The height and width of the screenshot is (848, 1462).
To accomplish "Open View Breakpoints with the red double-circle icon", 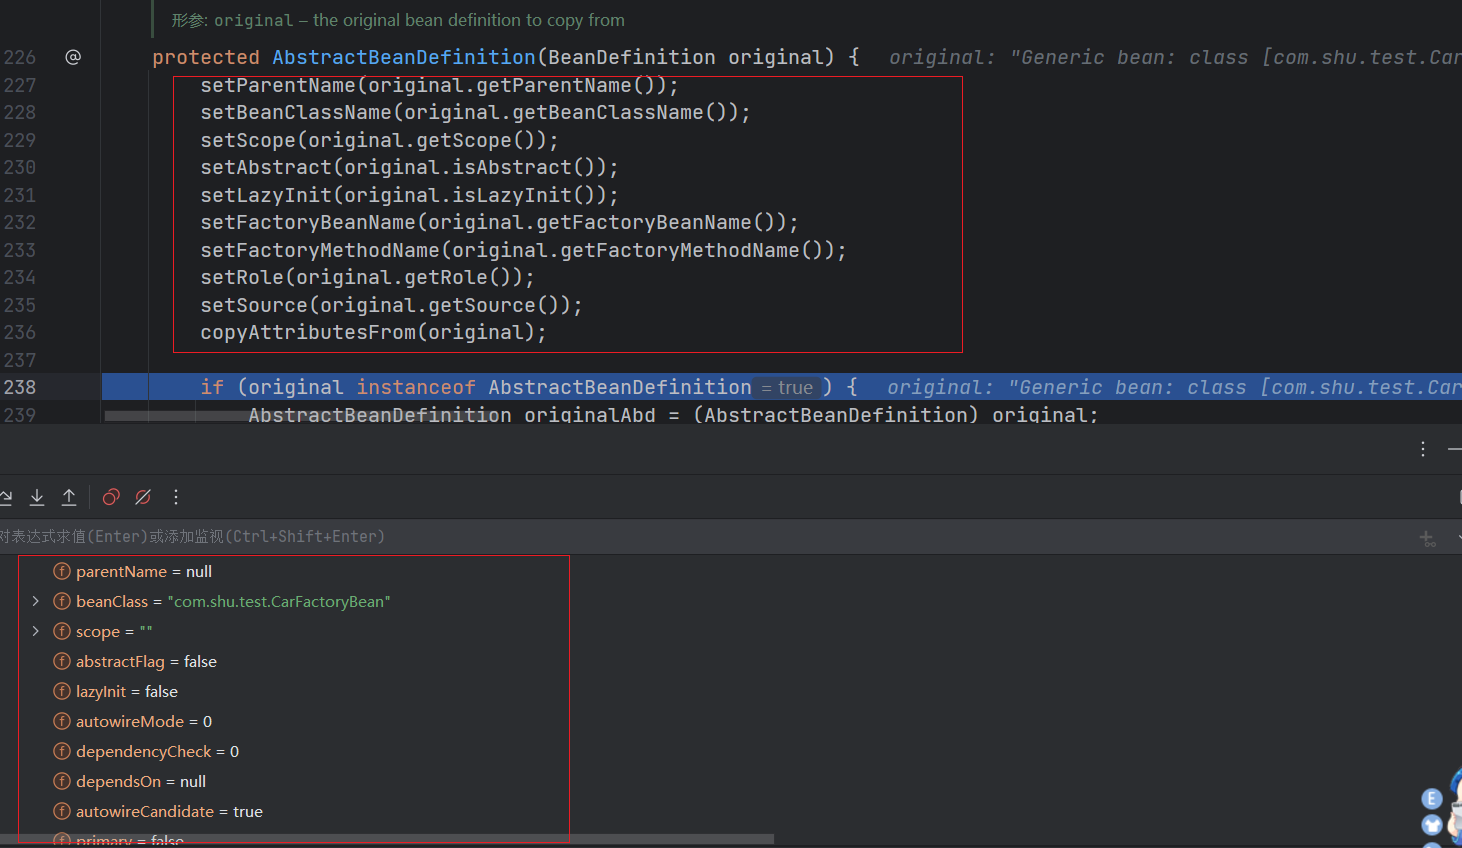I will coord(111,497).
